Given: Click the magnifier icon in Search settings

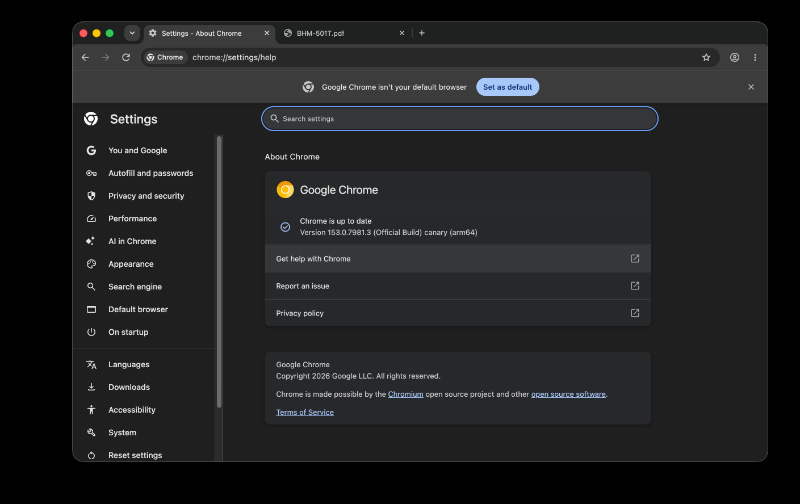Looking at the screenshot, I should (x=274, y=119).
